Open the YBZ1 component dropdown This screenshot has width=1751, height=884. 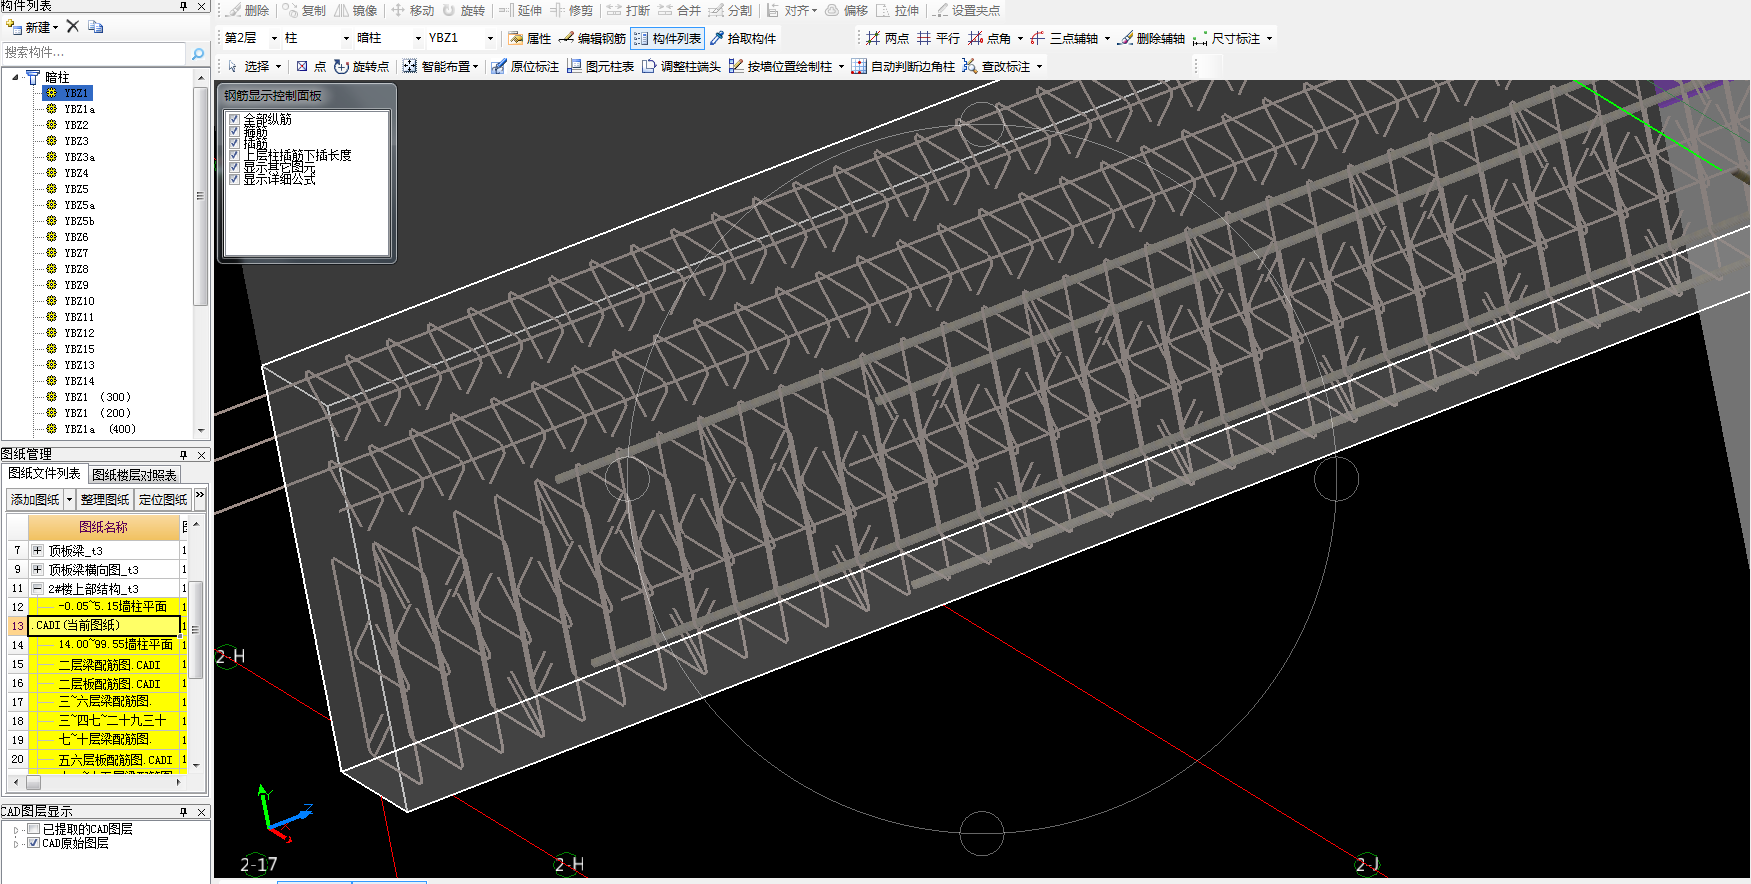pyautogui.click(x=490, y=38)
